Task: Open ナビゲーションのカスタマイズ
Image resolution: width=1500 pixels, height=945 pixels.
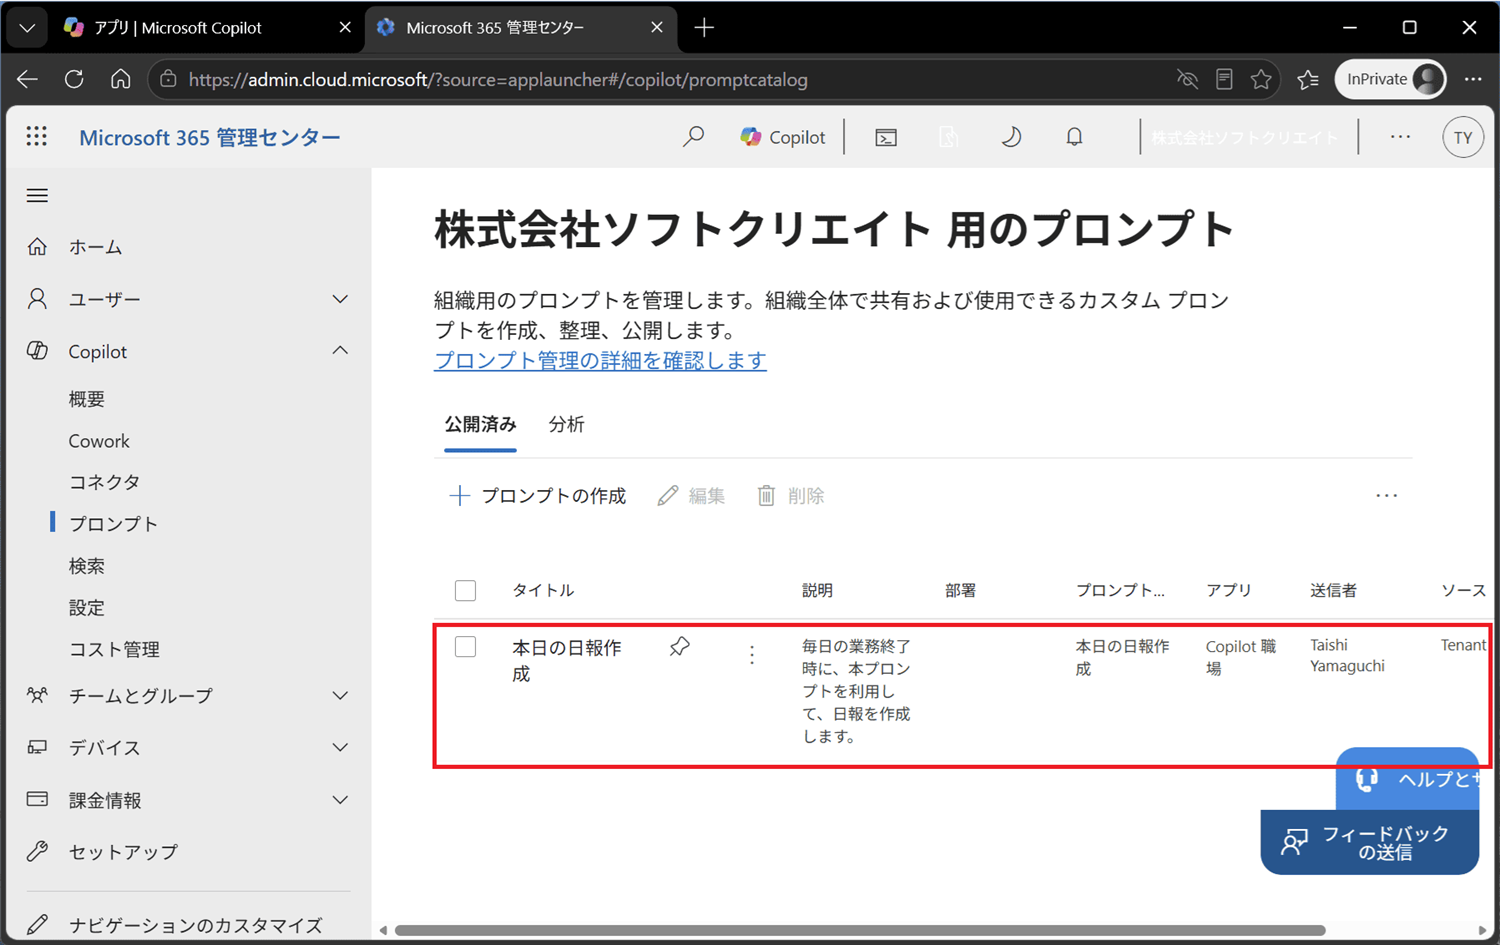Action: click(x=196, y=925)
